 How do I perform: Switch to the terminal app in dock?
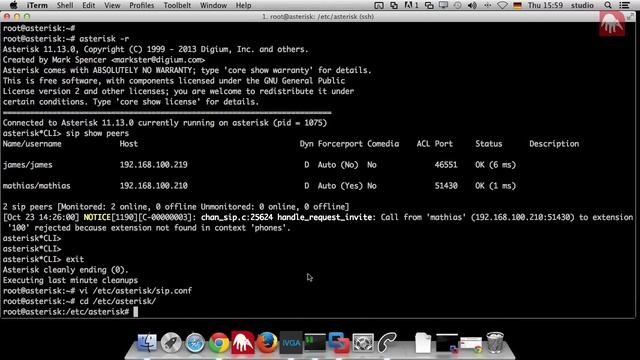click(315, 342)
